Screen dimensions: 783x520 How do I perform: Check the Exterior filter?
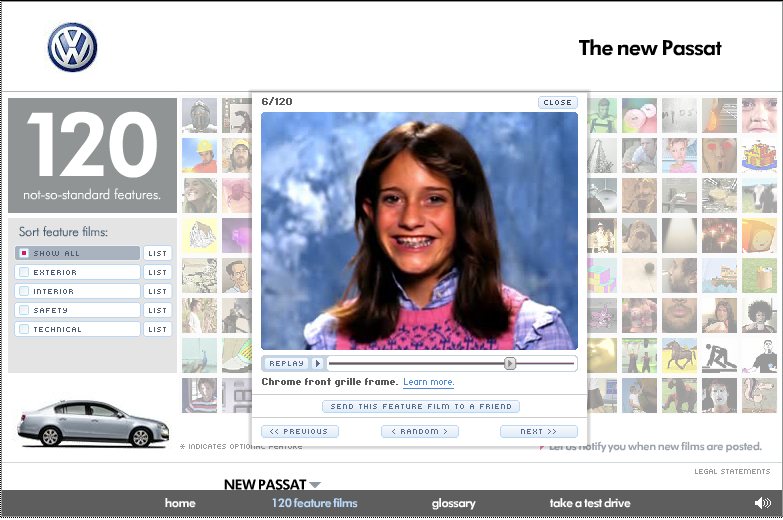pyautogui.click(x=24, y=272)
